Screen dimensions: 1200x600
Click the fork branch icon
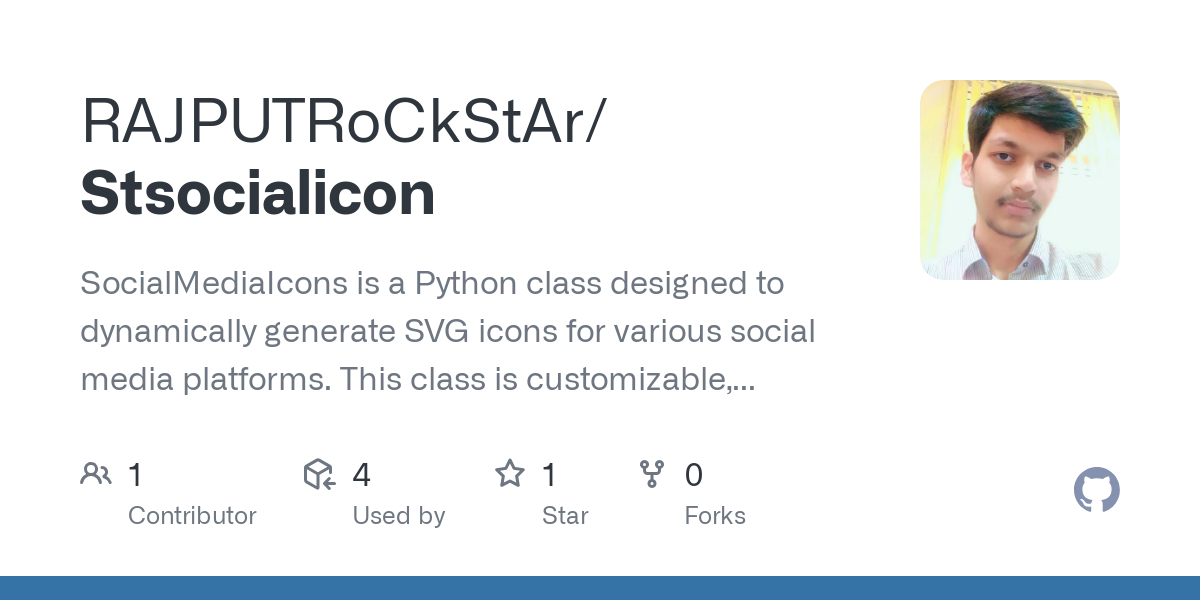pyautogui.click(x=652, y=474)
